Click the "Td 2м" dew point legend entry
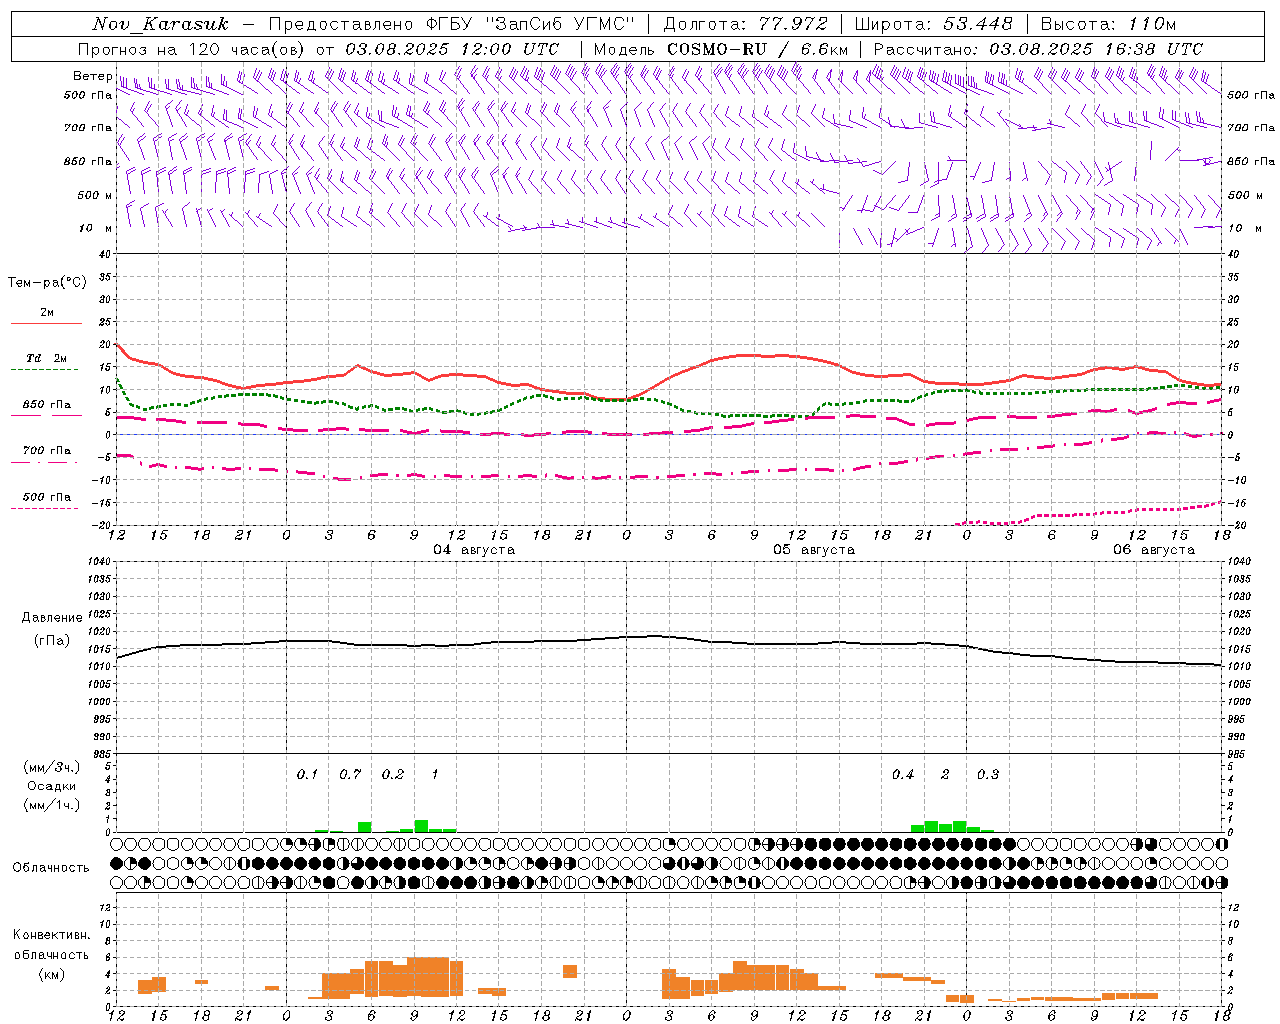 tap(46, 358)
